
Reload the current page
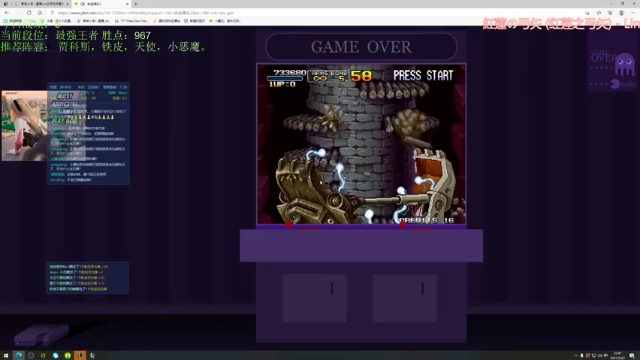point(29,13)
